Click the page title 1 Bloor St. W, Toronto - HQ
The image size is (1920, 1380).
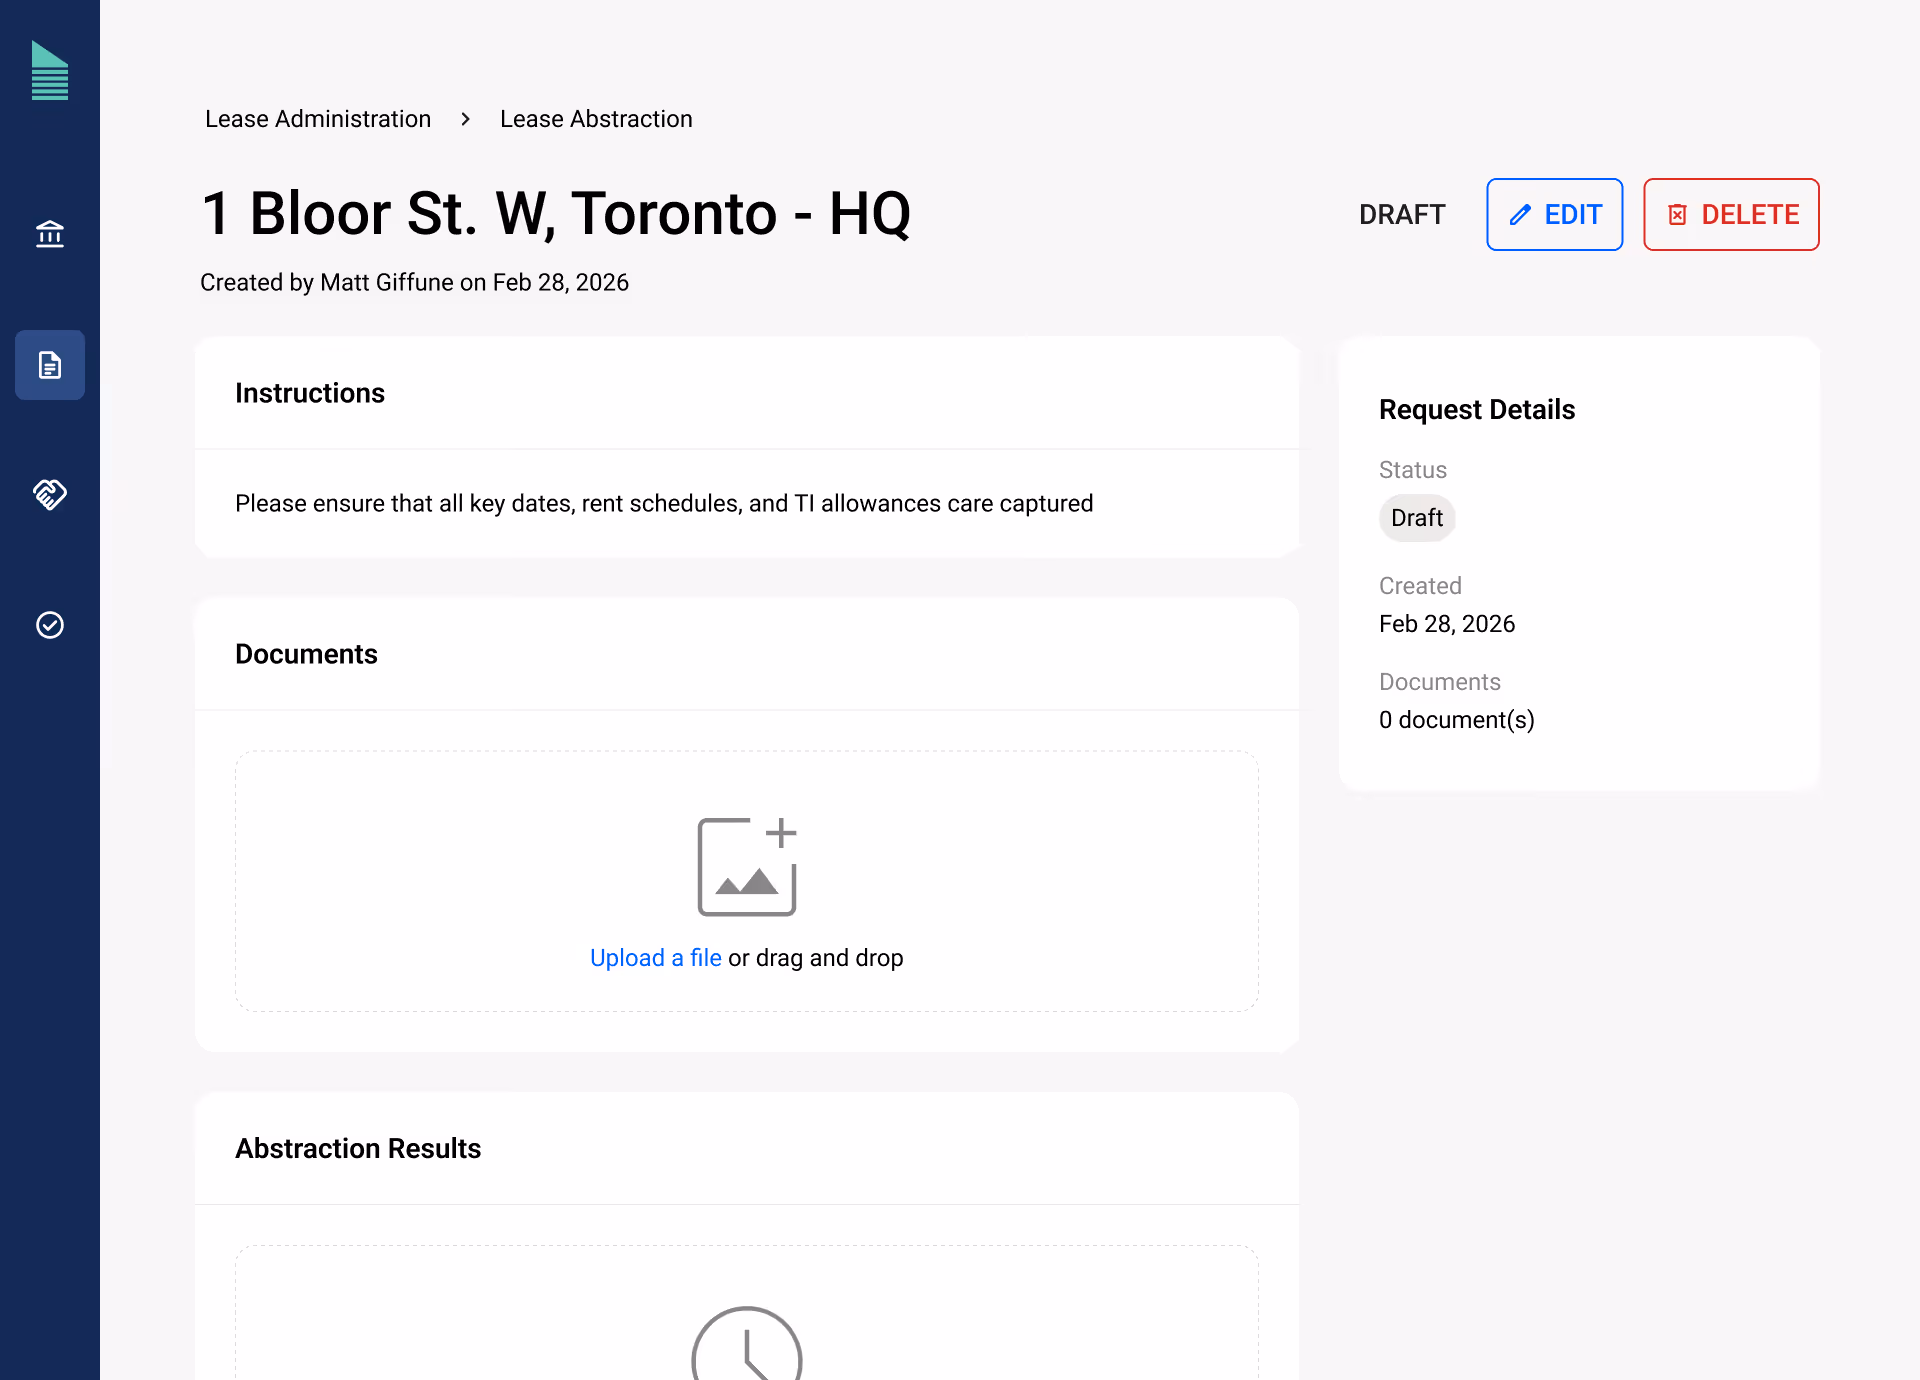[556, 213]
